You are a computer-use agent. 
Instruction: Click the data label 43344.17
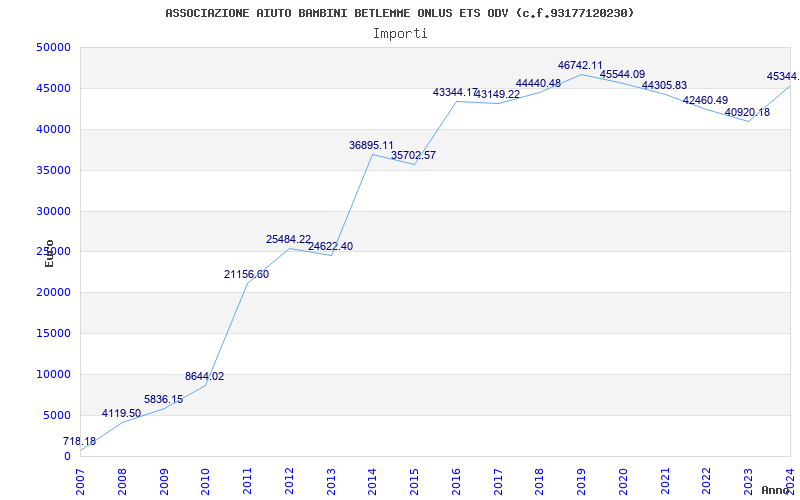click(x=455, y=92)
